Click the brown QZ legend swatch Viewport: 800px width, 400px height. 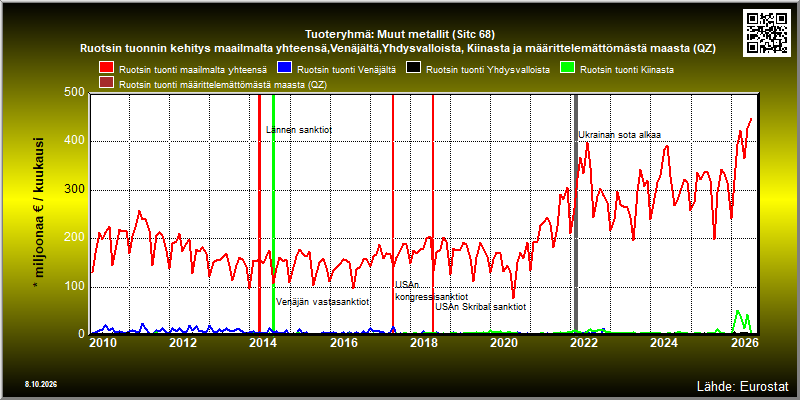point(107,83)
